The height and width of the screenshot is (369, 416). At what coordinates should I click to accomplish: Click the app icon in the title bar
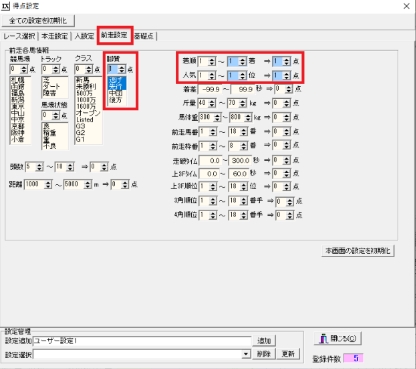click(x=6, y=6)
